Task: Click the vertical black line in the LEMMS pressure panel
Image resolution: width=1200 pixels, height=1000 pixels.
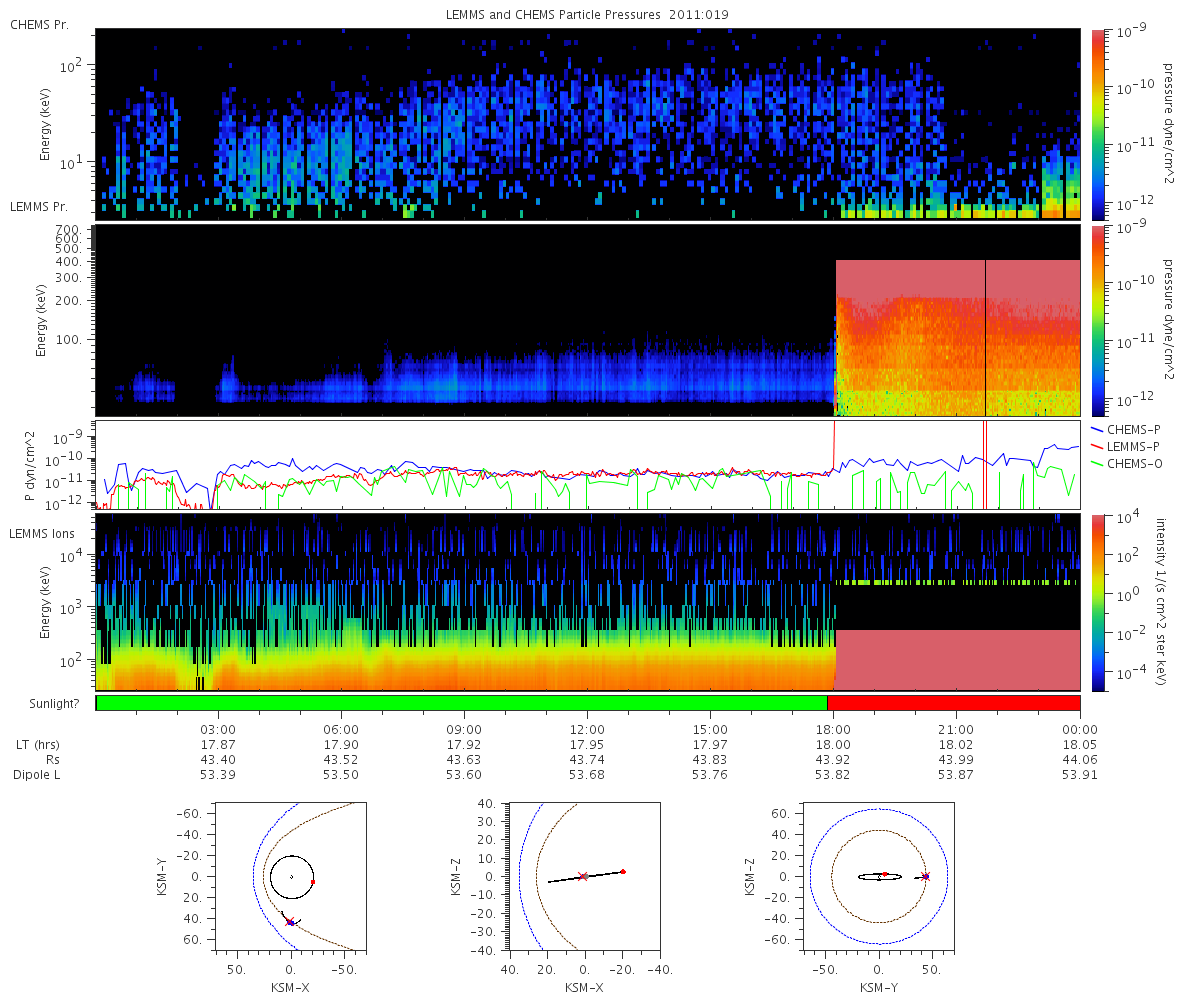Action: pos(985,338)
